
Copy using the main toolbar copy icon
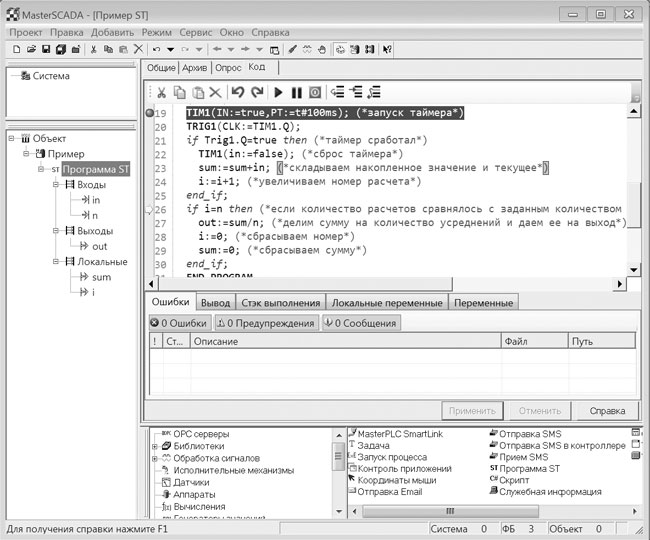tap(108, 49)
